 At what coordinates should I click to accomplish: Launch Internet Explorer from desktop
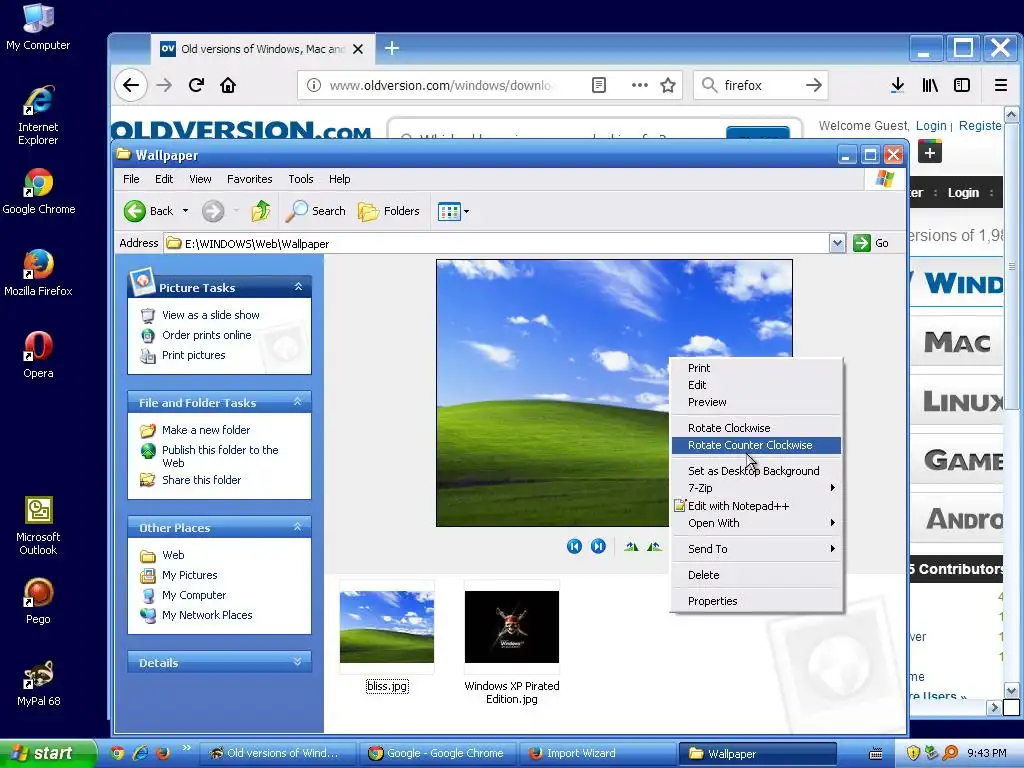pyautogui.click(x=38, y=115)
